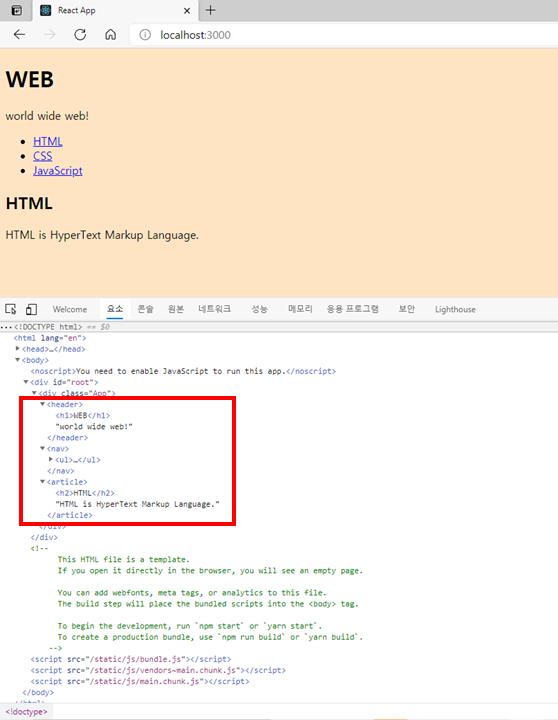Click the "To begin the development" comment line
The image size is (558, 720).
click(x=190, y=626)
